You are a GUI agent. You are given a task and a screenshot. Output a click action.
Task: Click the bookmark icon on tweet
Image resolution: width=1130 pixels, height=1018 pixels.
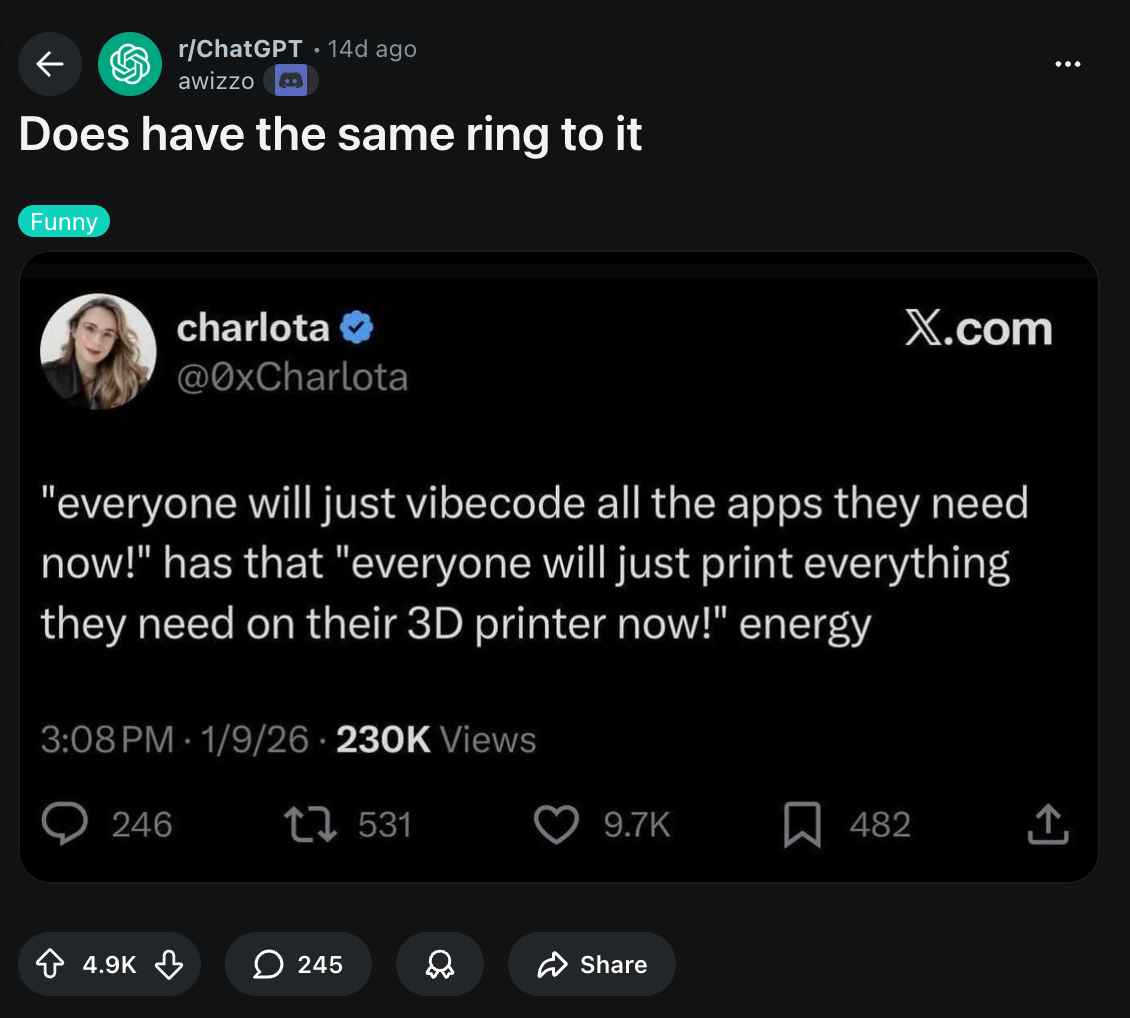coord(802,825)
